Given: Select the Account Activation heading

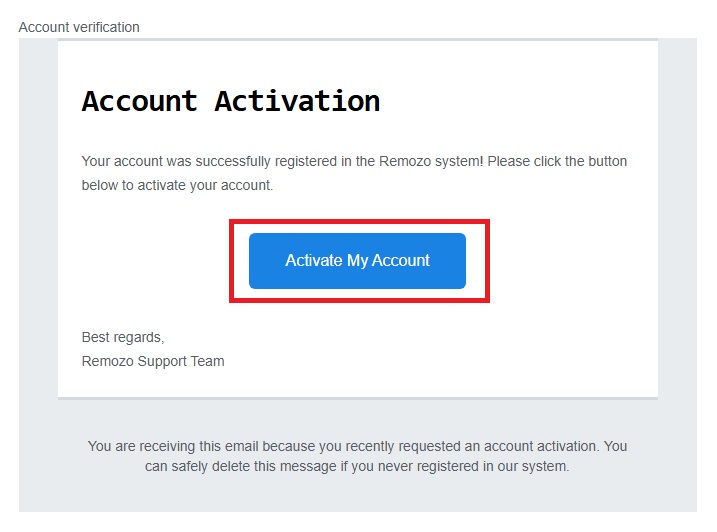Looking at the screenshot, I should point(231,101).
